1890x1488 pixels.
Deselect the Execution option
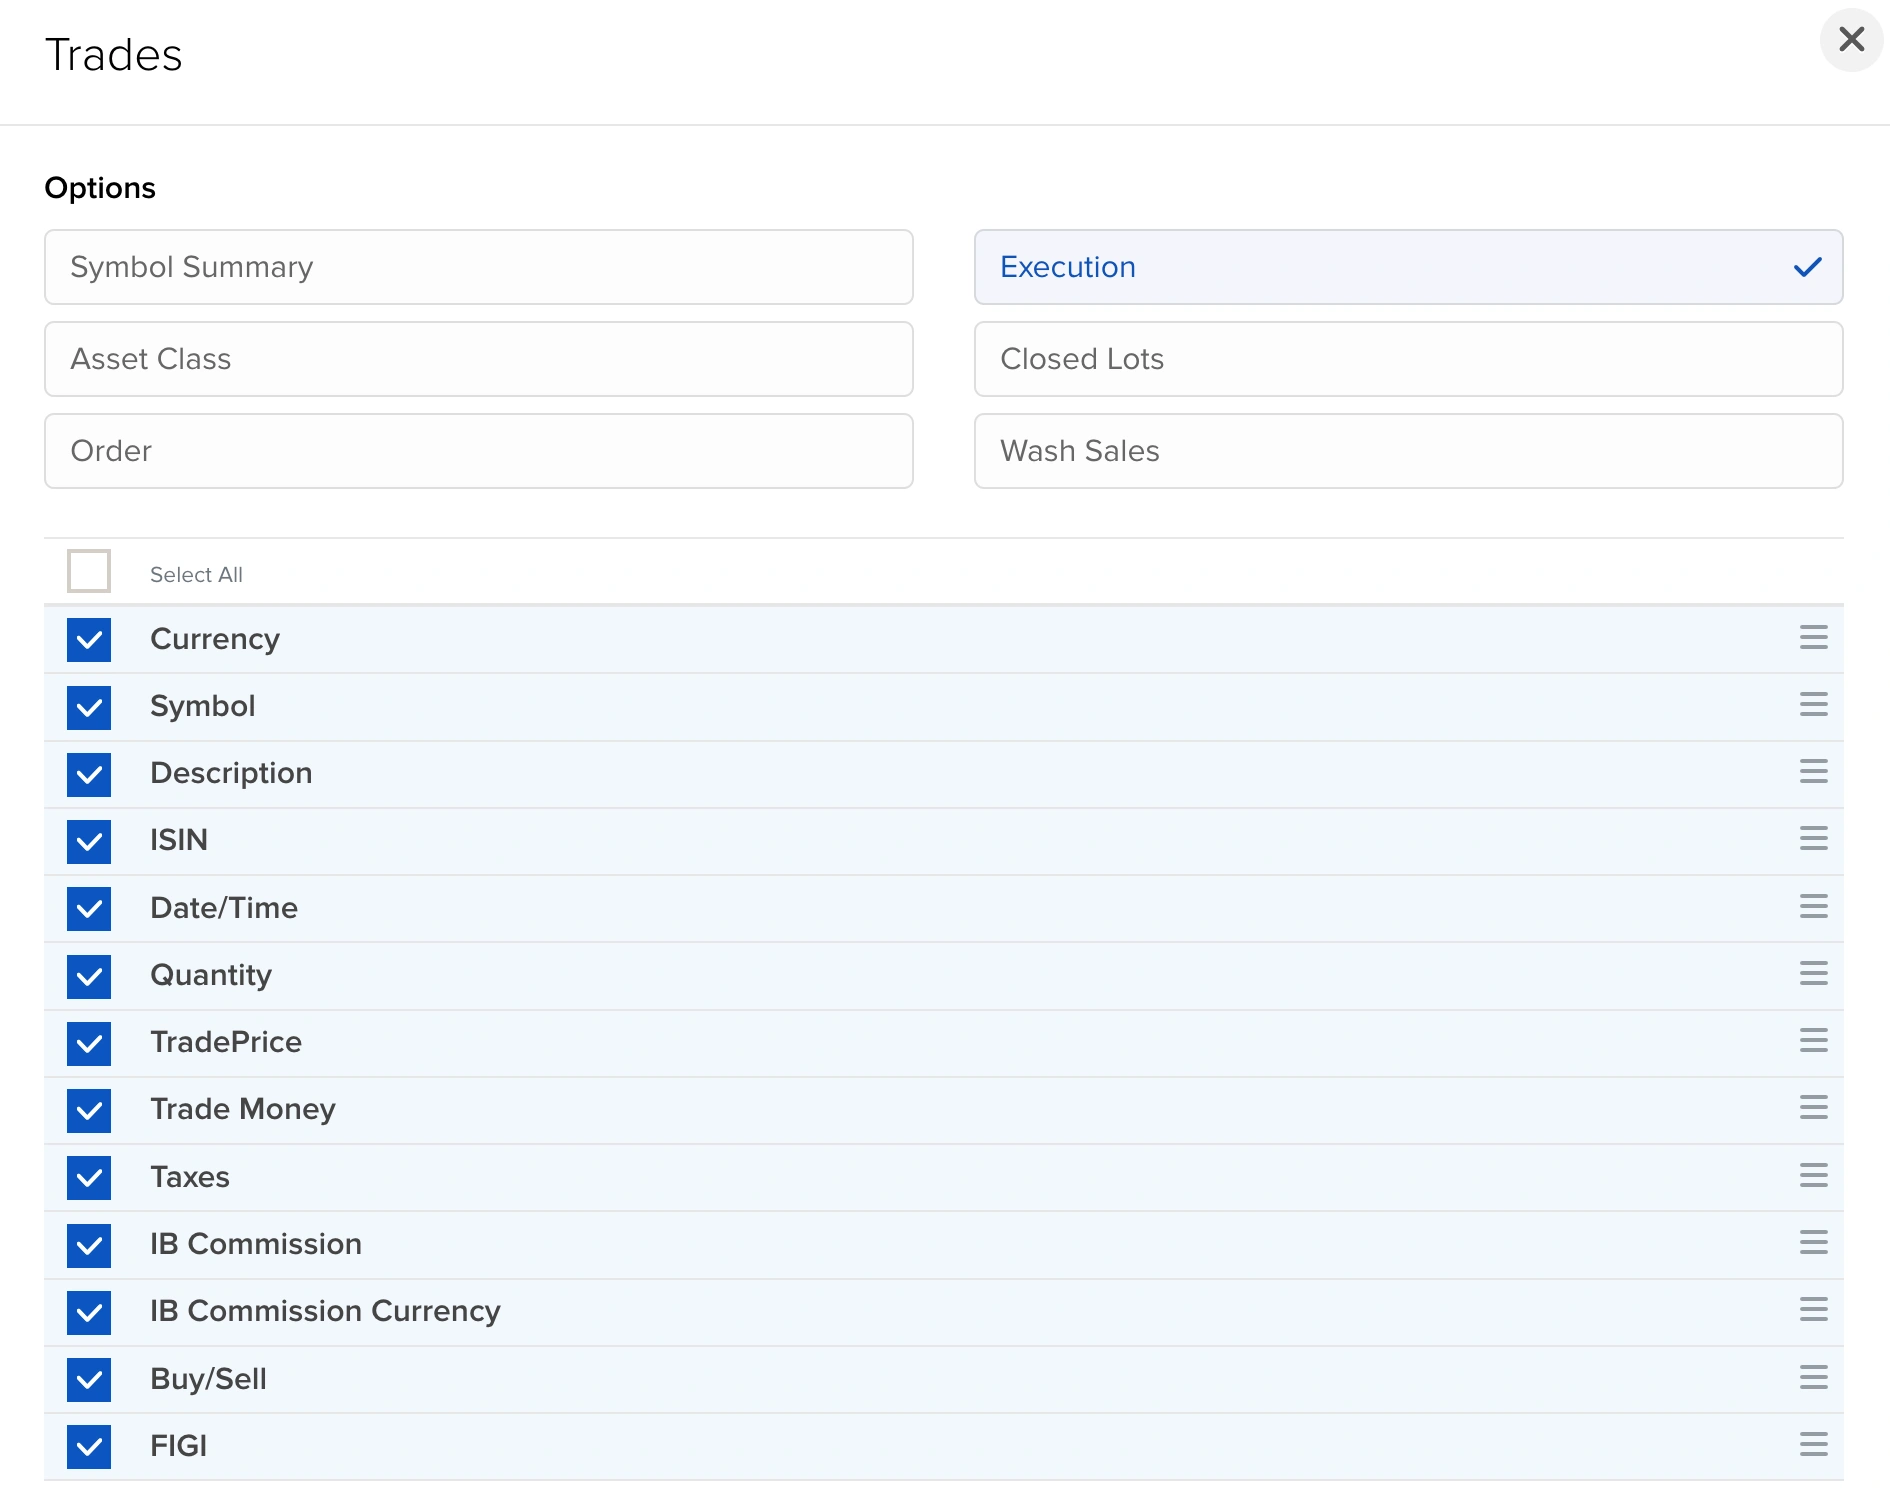point(1408,267)
